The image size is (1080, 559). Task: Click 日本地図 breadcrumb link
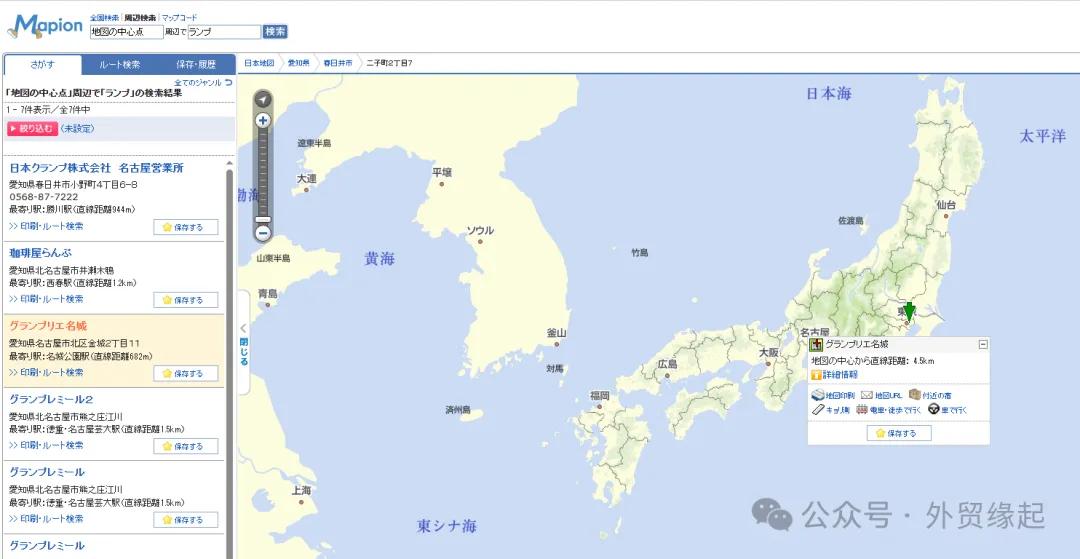click(259, 63)
